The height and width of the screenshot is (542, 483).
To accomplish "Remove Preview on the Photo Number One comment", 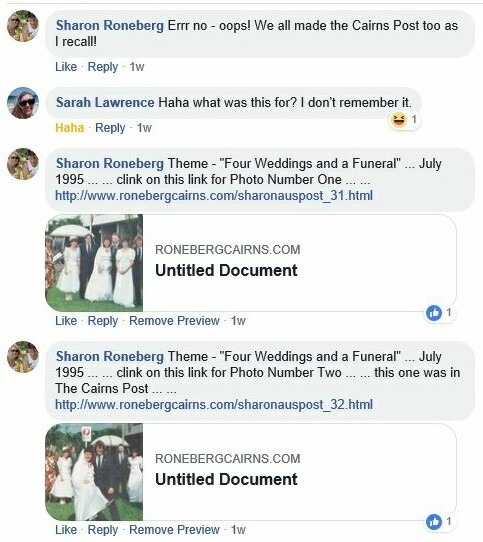I will pyautogui.click(x=174, y=321).
